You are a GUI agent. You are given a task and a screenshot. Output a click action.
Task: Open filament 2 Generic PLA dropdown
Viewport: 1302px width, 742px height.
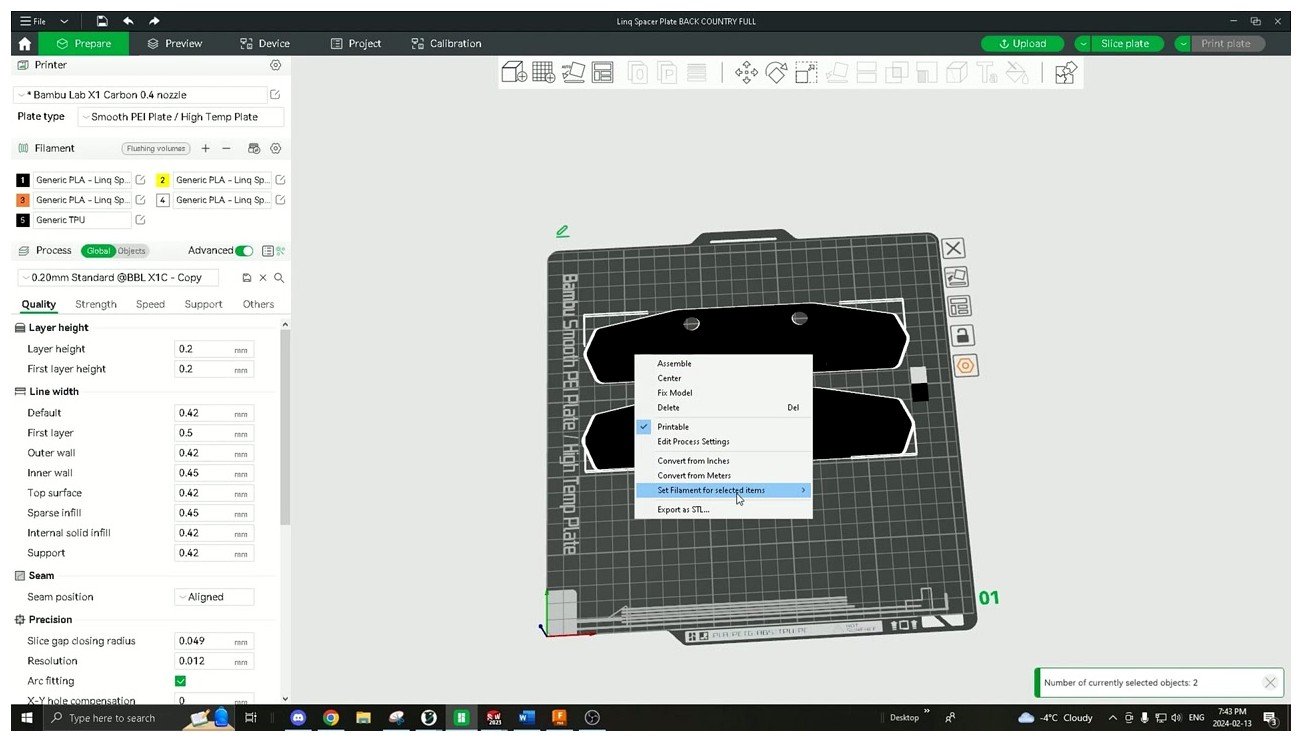[x=221, y=180]
